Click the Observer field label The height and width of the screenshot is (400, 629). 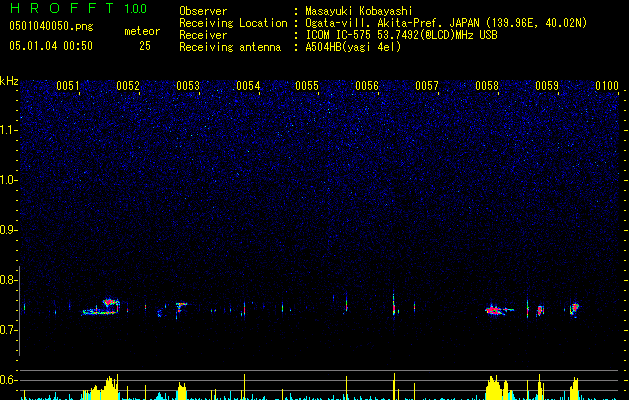(x=203, y=11)
